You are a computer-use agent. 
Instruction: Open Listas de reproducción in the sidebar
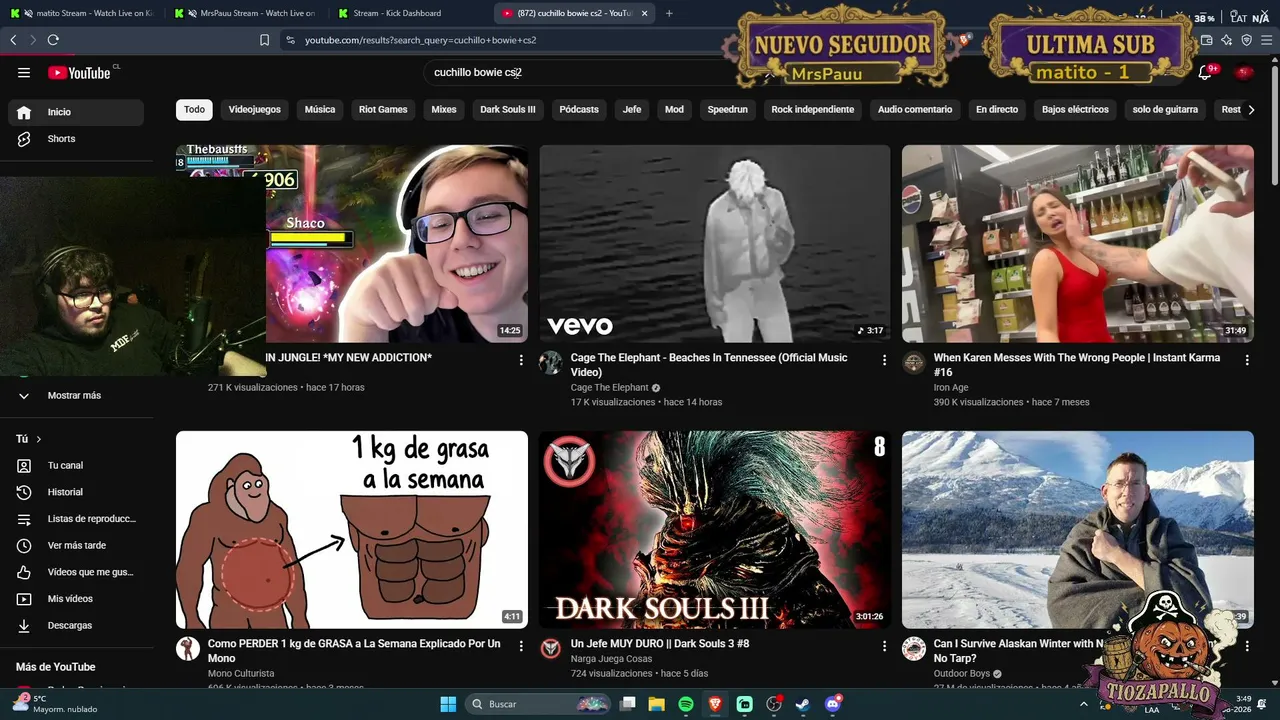pos(76,519)
